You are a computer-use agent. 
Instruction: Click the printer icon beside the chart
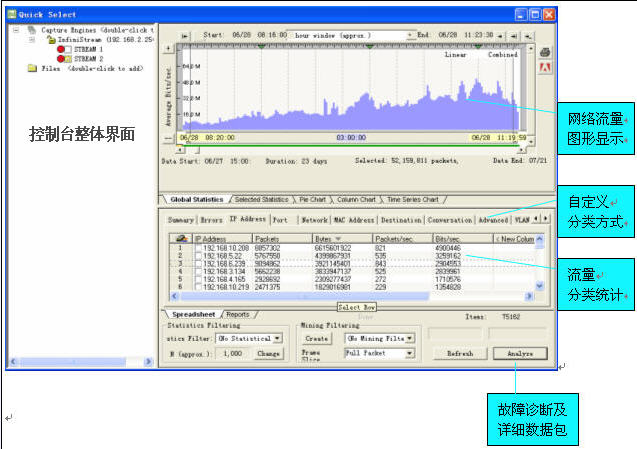click(x=545, y=52)
